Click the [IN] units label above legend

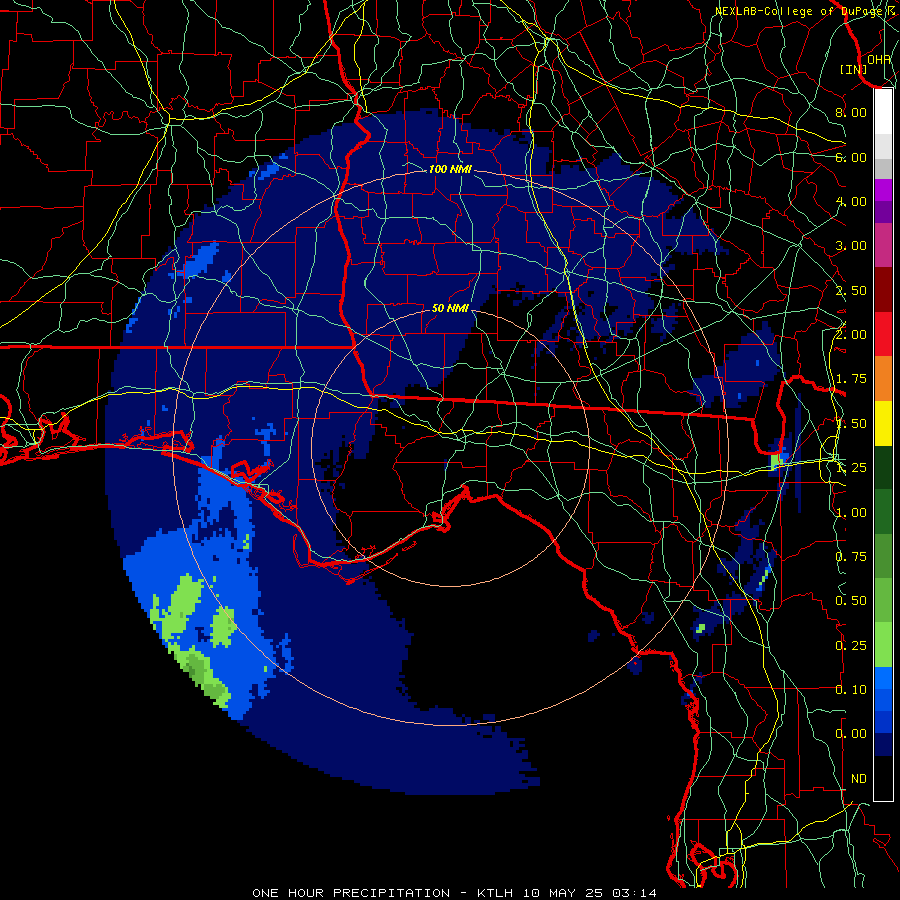[x=853, y=69]
